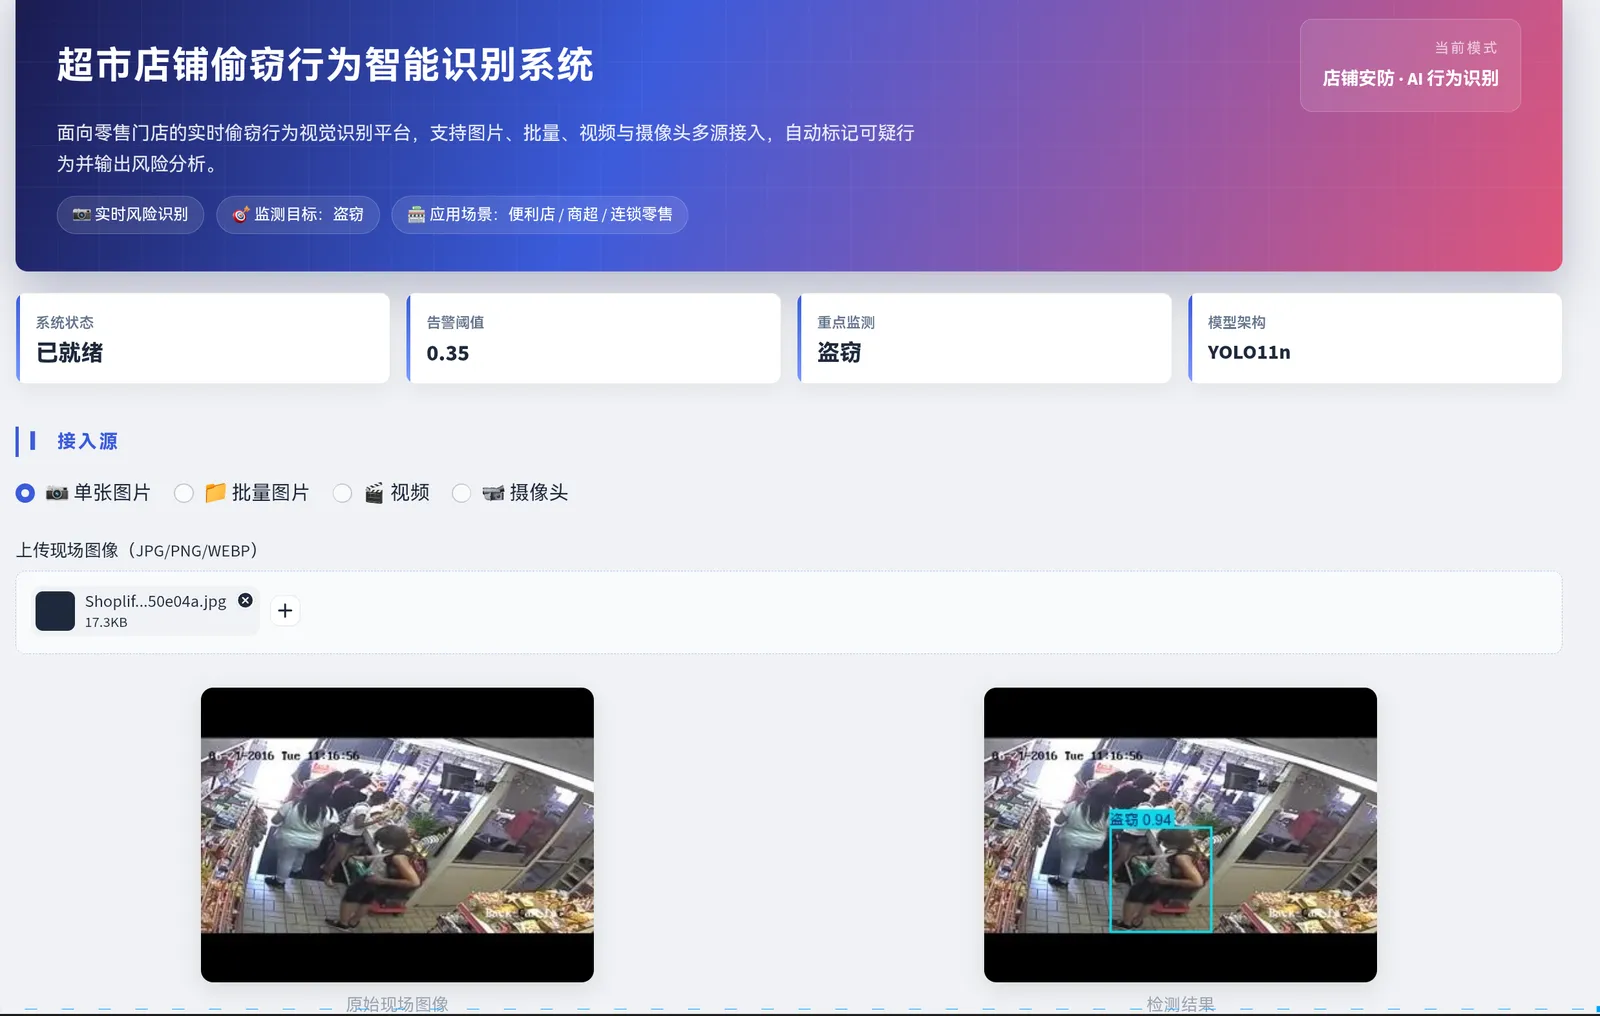The height and width of the screenshot is (1016, 1600).
Task: Click the 告警阈值 0.35 card
Action: point(594,338)
